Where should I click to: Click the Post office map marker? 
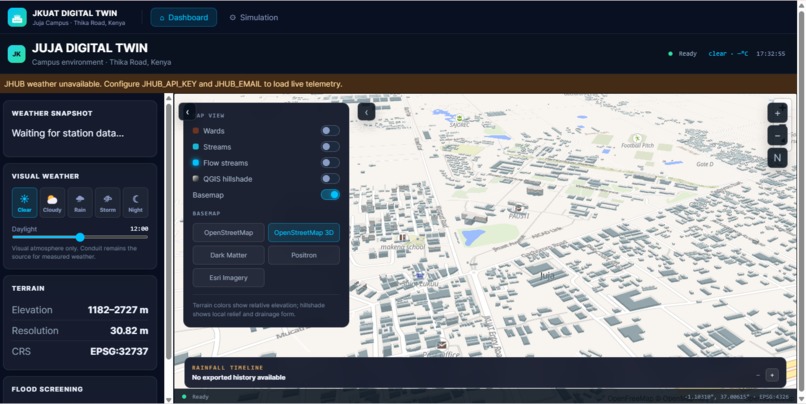(442, 345)
